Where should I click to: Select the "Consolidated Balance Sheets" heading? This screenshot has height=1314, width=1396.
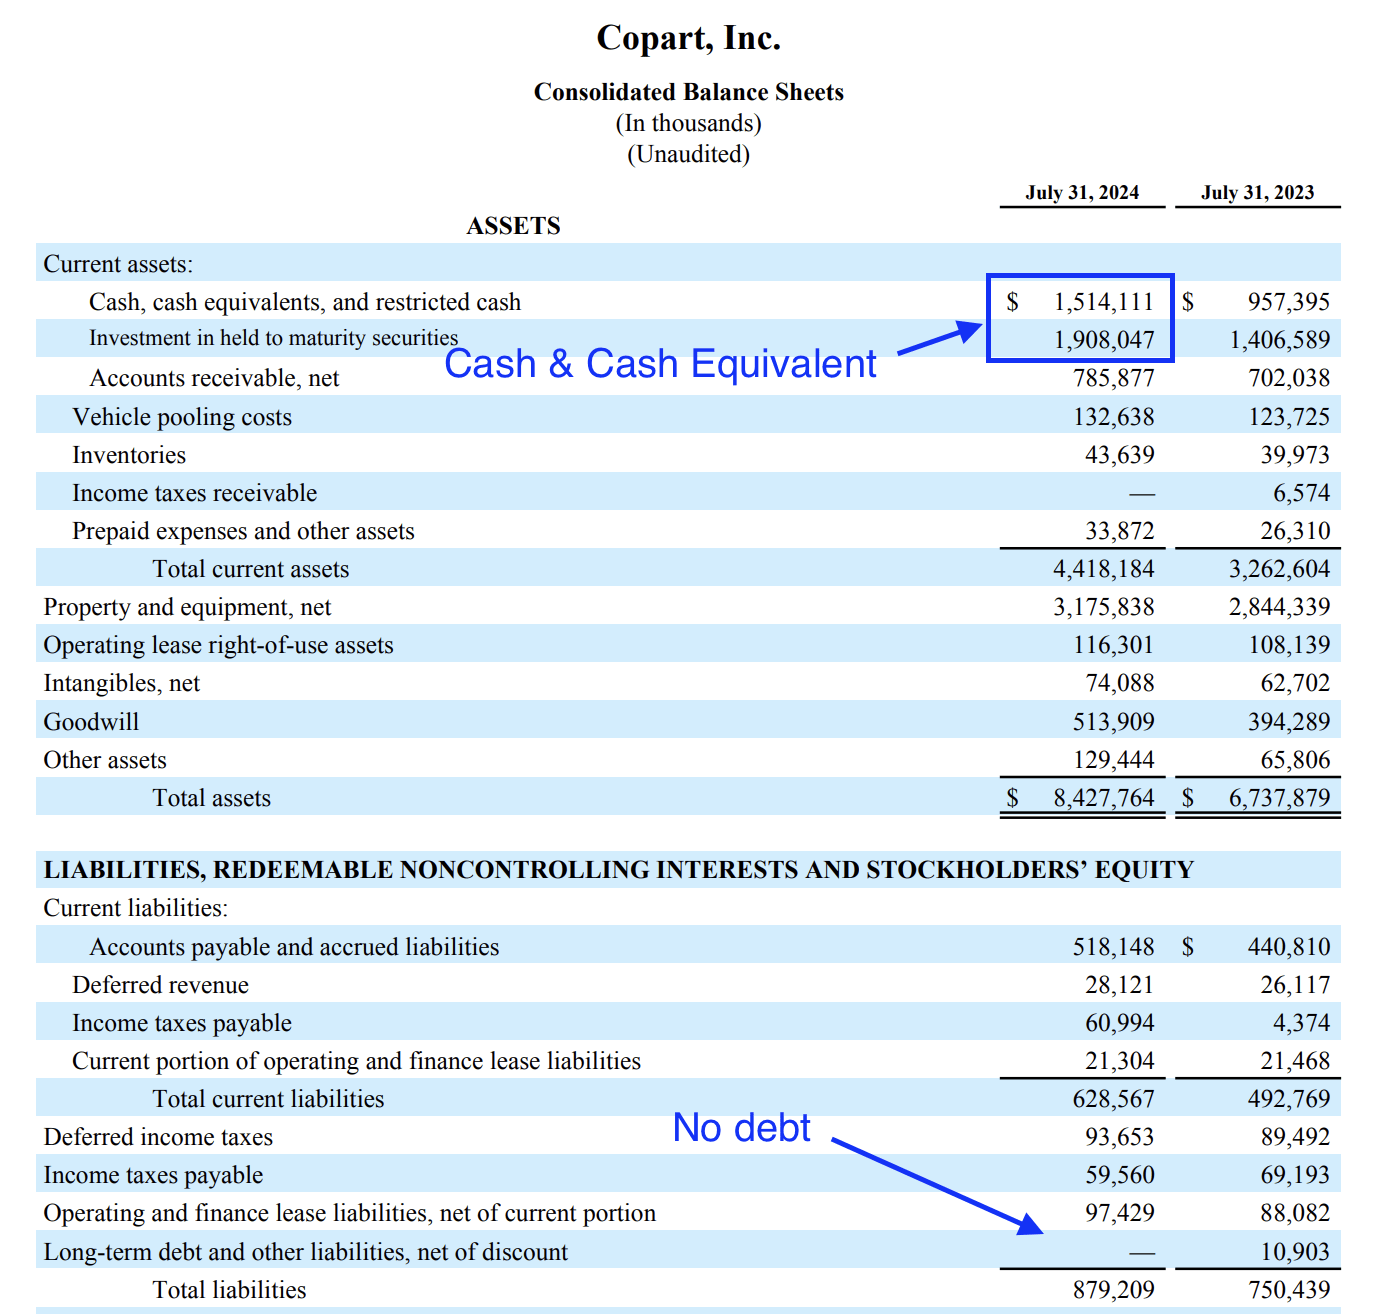click(688, 92)
